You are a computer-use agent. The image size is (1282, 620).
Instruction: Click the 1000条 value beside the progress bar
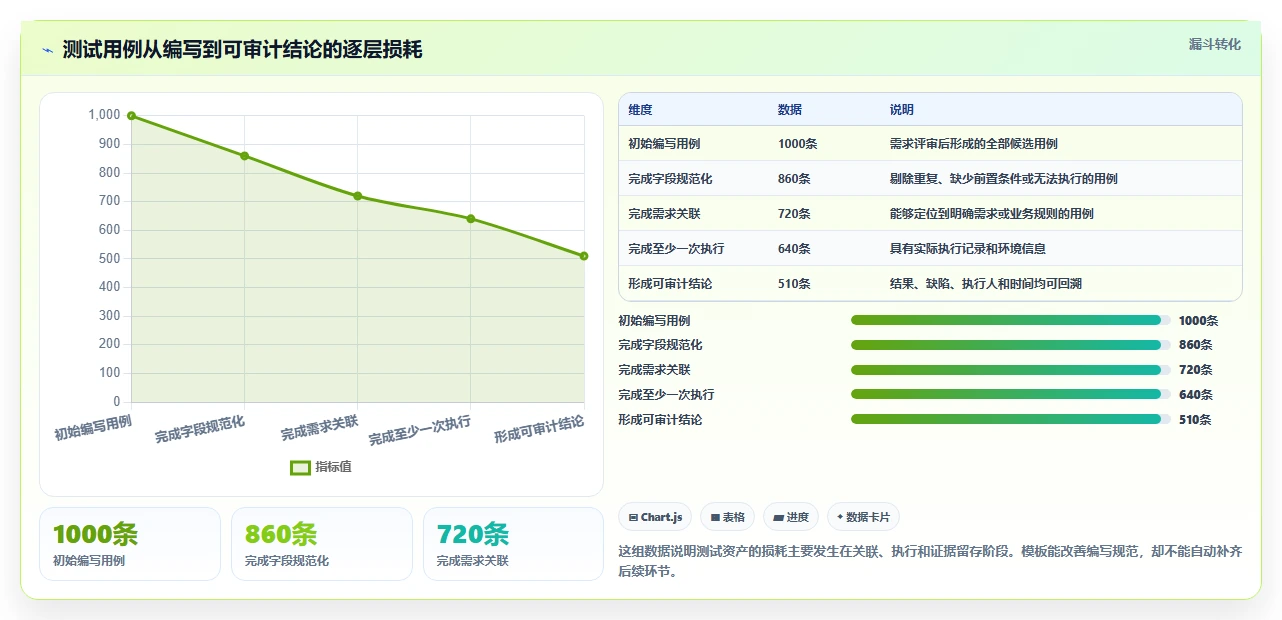click(1199, 321)
